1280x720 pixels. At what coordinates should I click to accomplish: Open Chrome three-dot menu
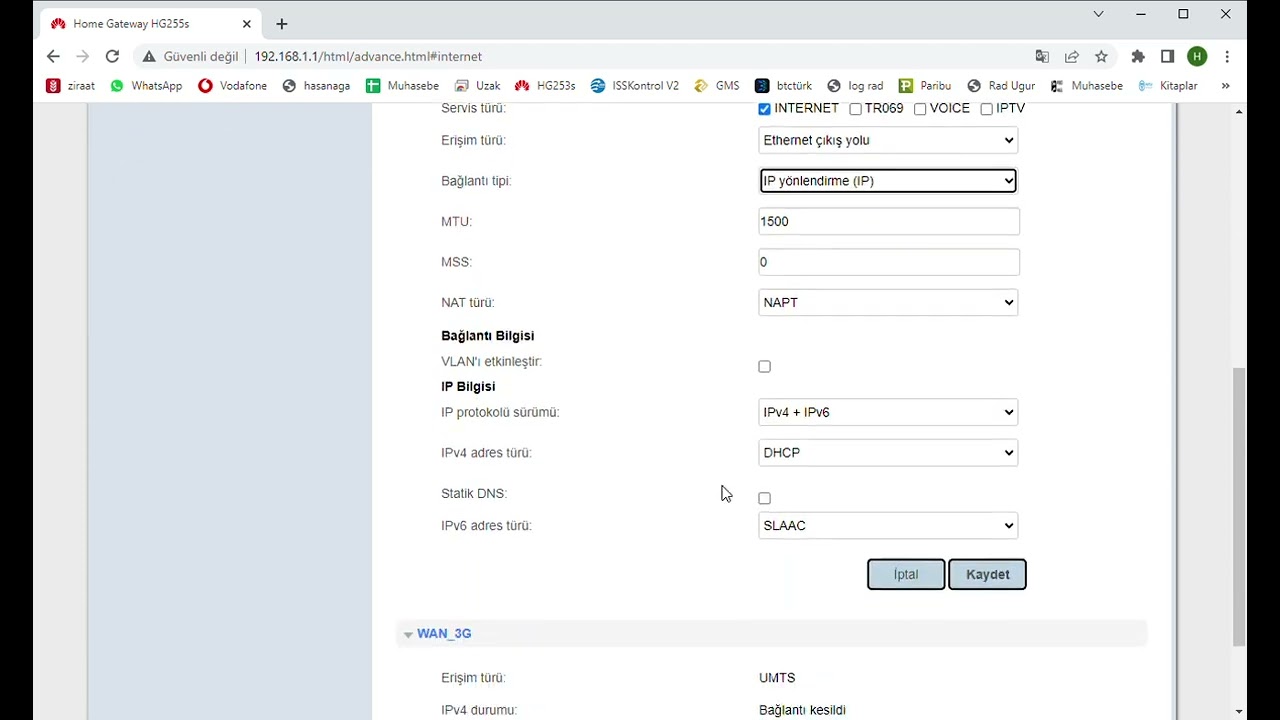click(x=1227, y=57)
